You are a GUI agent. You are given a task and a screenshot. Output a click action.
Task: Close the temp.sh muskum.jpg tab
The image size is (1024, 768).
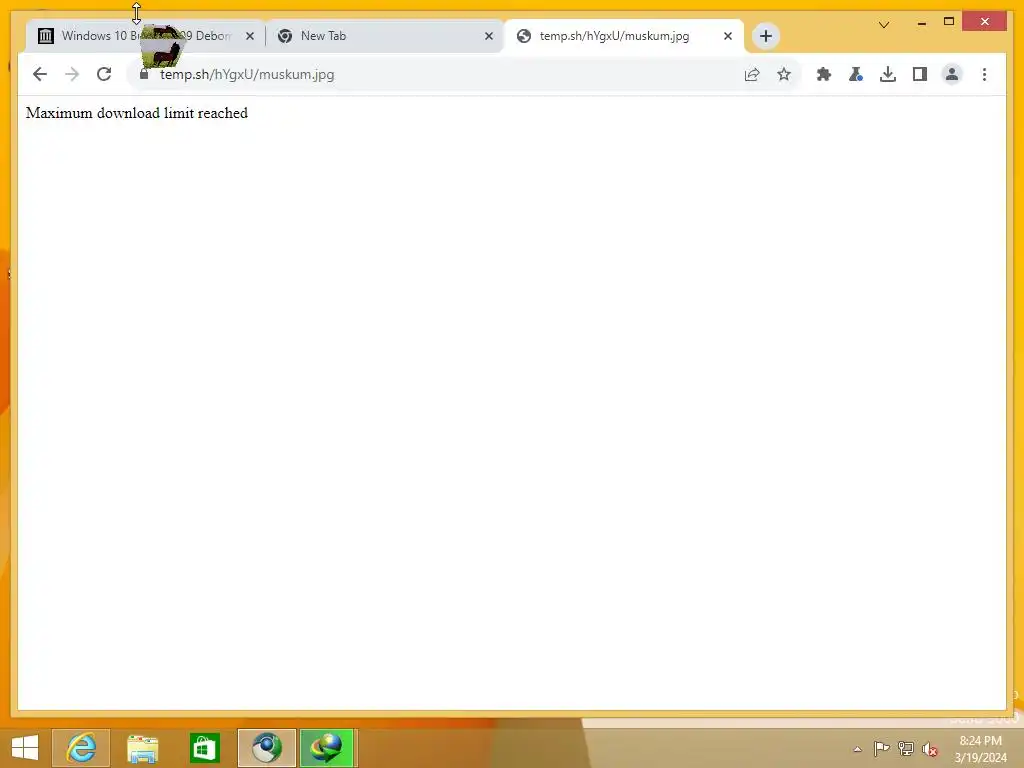click(728, 36)
